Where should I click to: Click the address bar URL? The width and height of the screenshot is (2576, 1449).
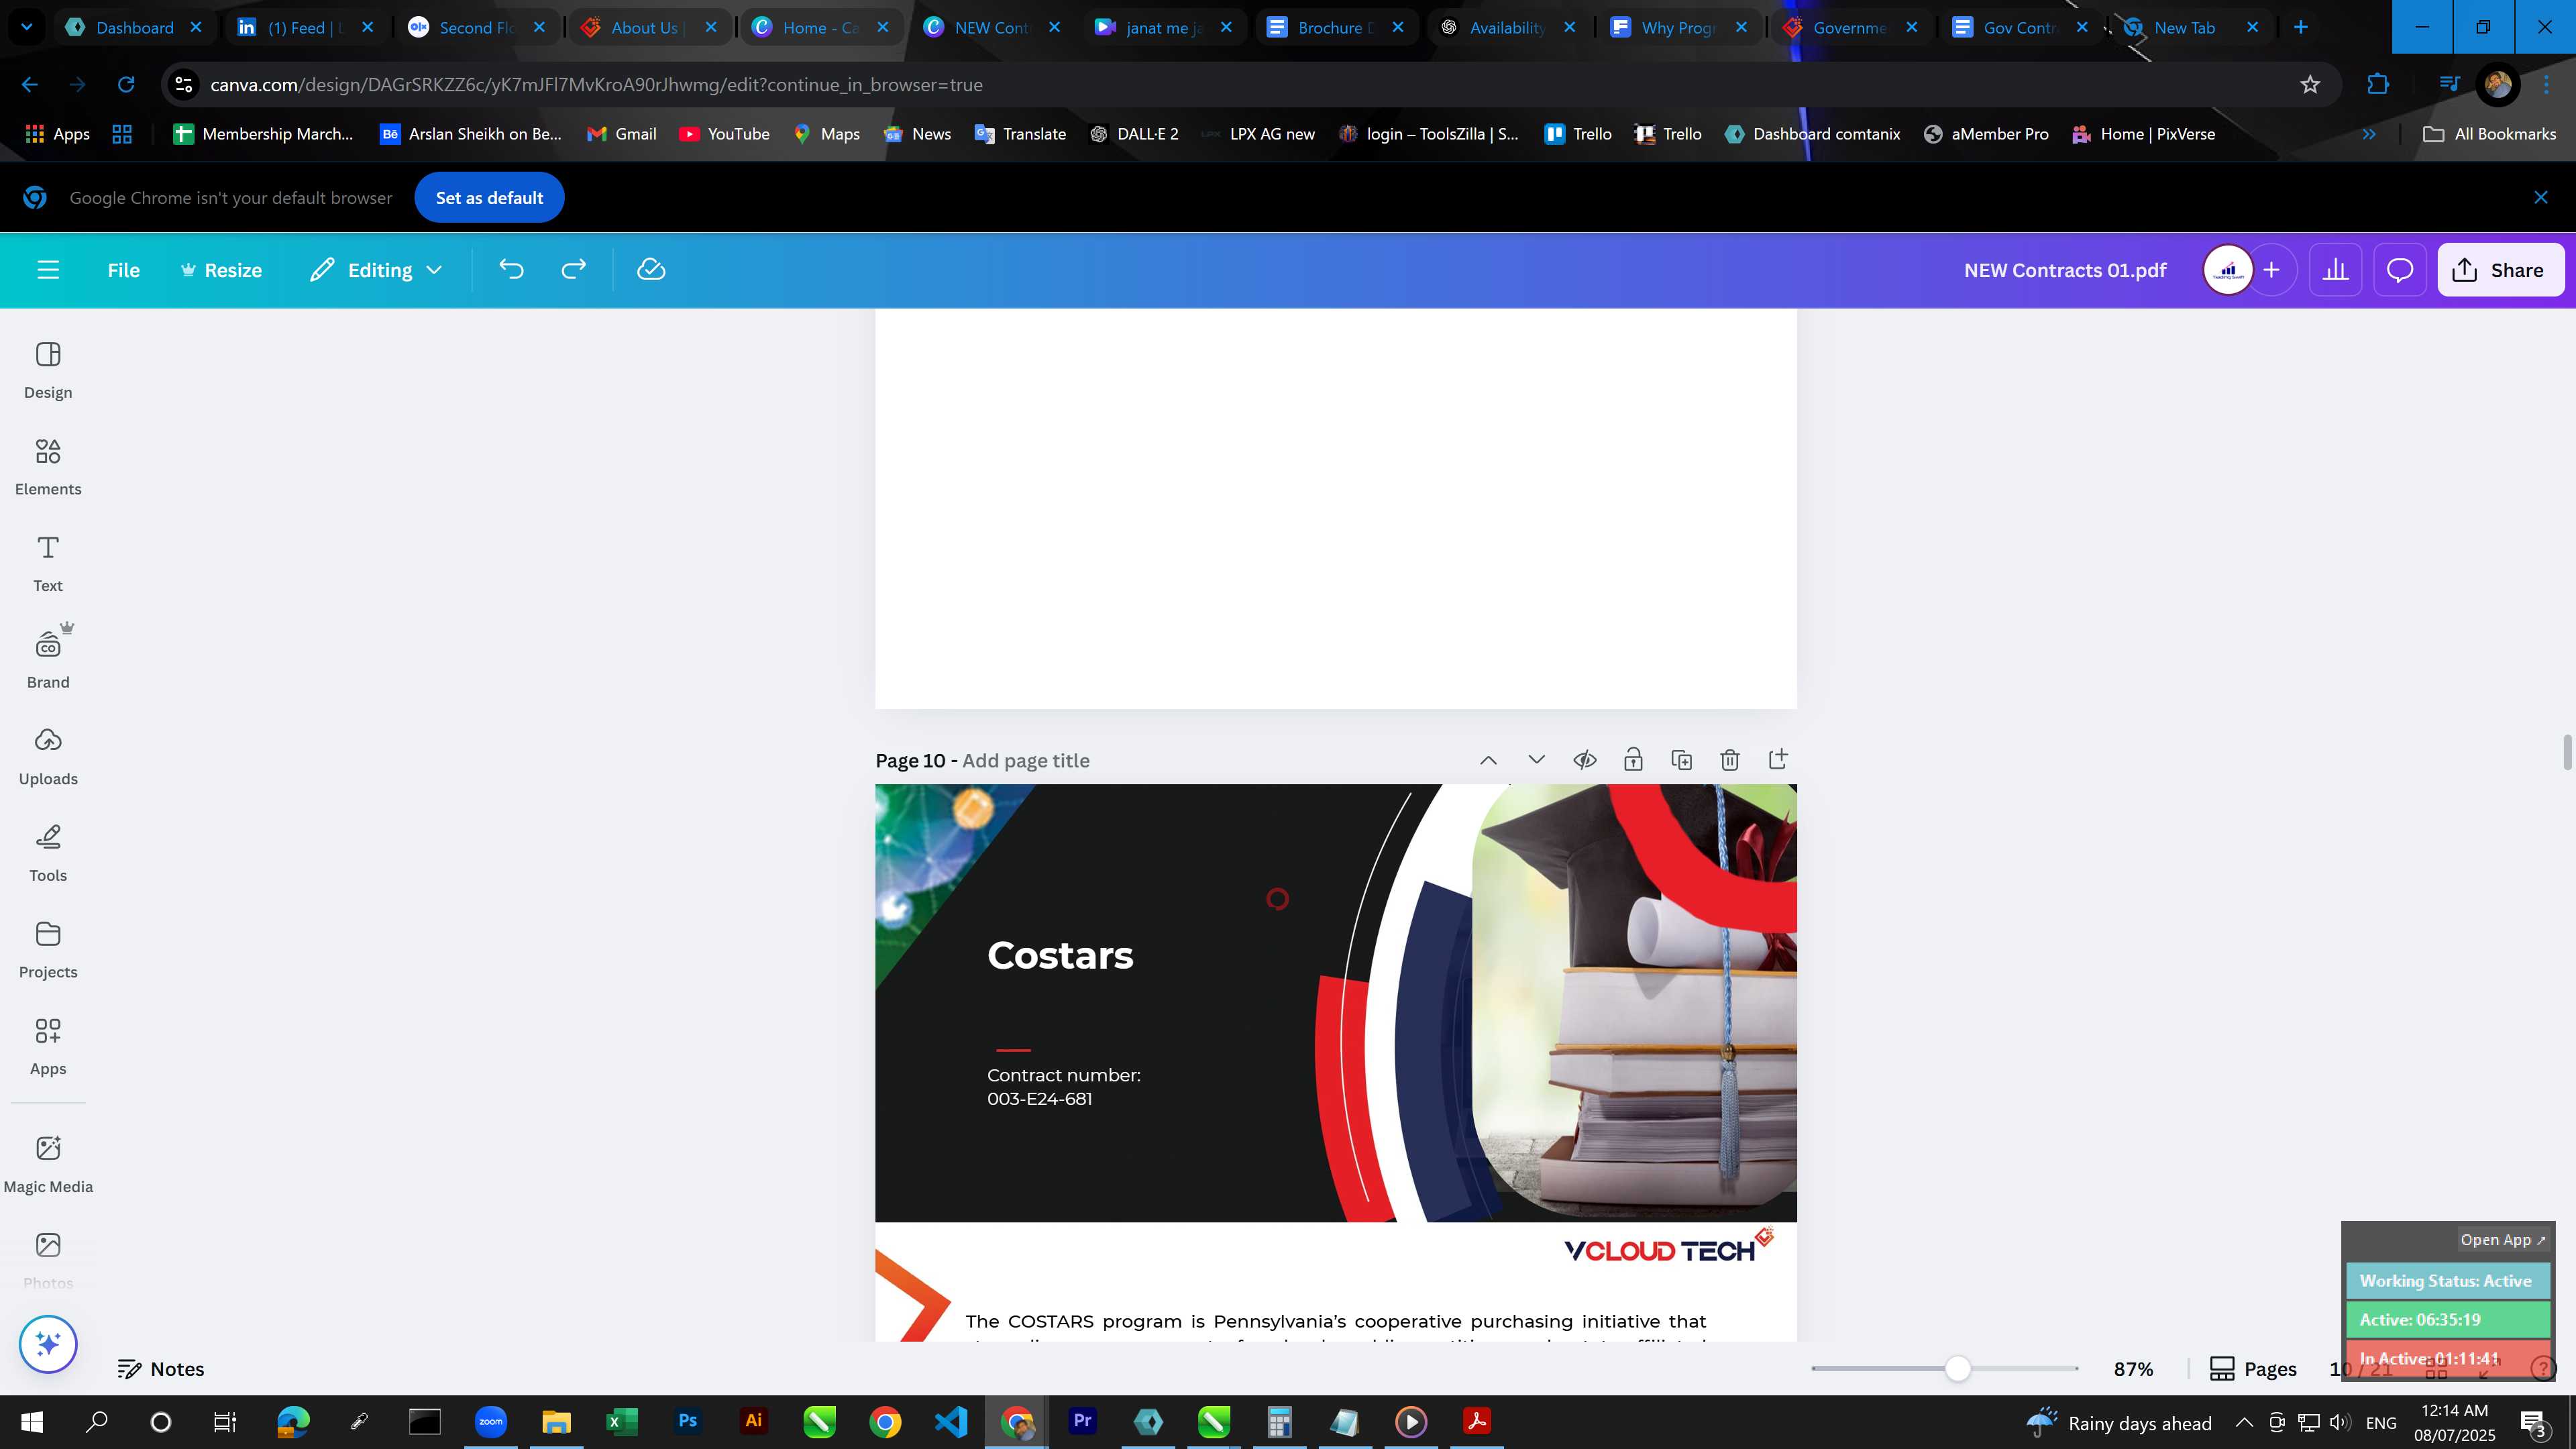(x=596, y=85)
